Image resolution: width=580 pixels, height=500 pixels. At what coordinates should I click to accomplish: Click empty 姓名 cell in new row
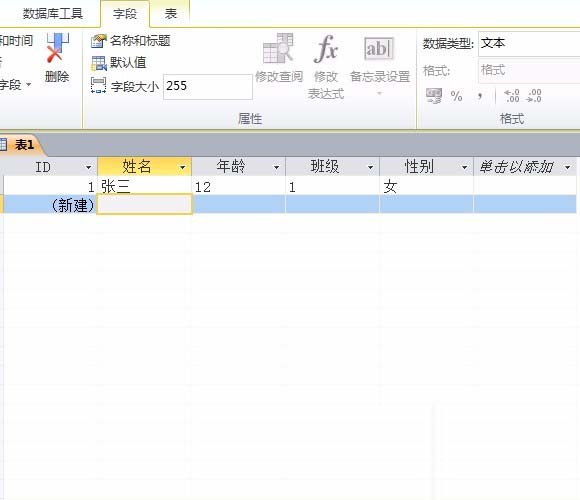click(x=145, y=205)
